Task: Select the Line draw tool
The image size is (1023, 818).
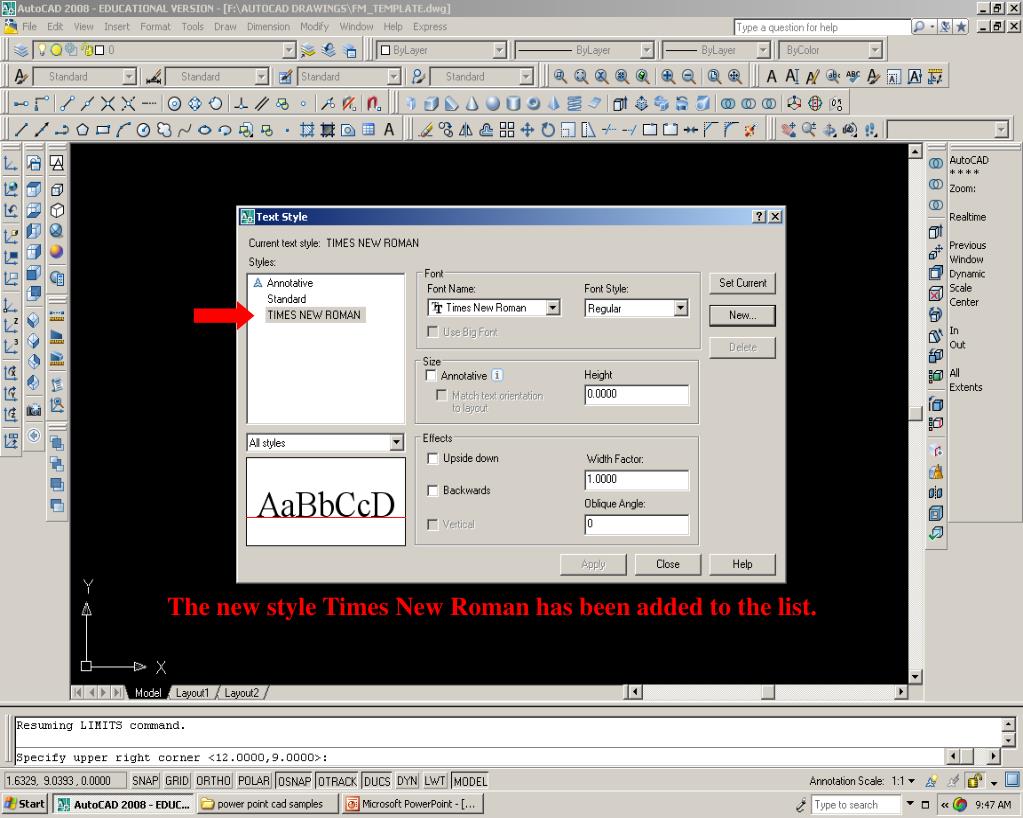Action: (x=21, y=130)
